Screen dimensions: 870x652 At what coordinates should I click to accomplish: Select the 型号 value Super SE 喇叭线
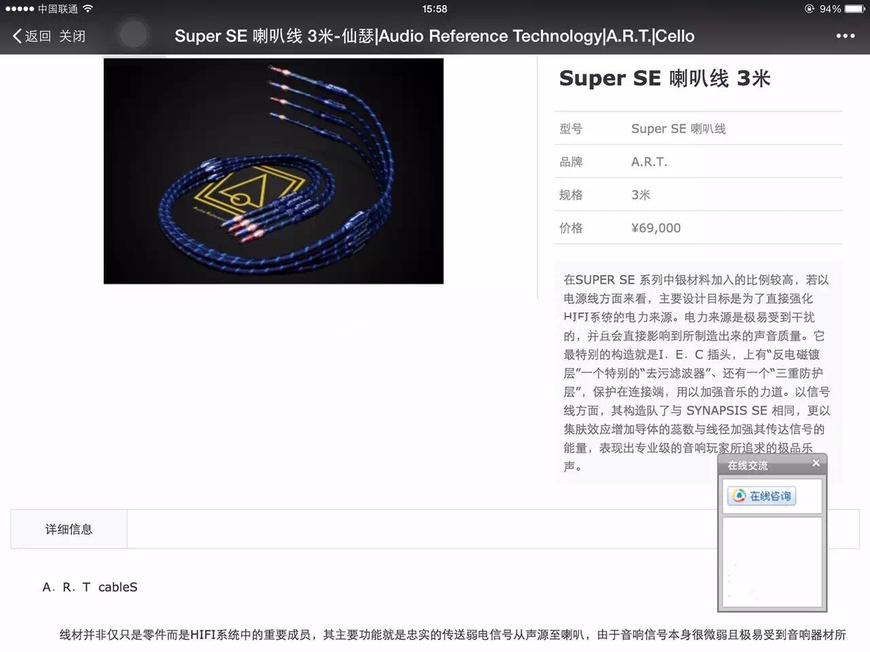[x=678, y=129]
